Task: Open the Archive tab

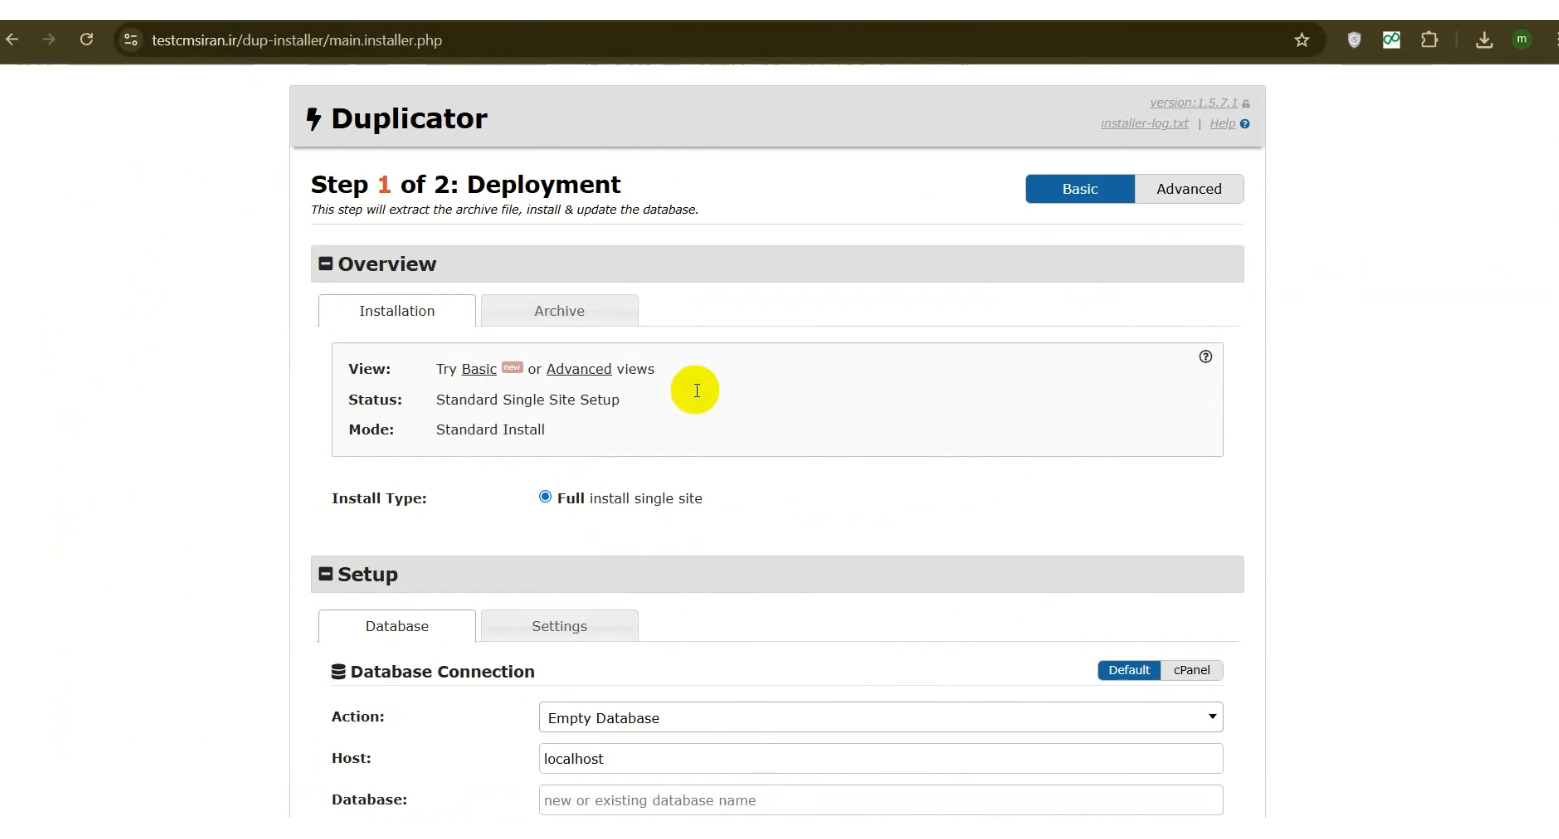Action: click(560, 311)
